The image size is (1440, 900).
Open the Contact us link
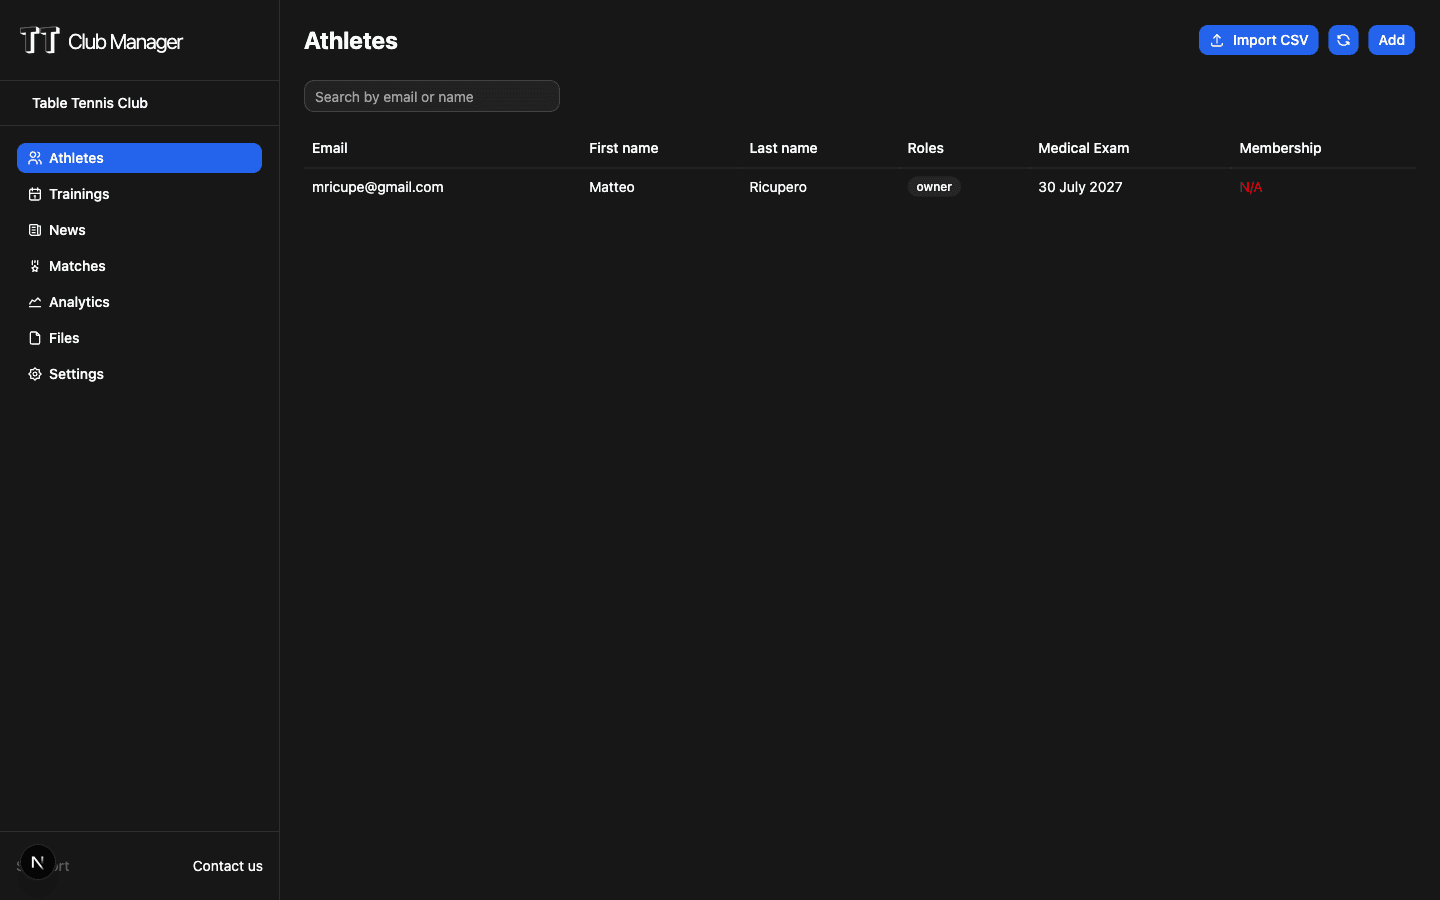tap(227, 866)
